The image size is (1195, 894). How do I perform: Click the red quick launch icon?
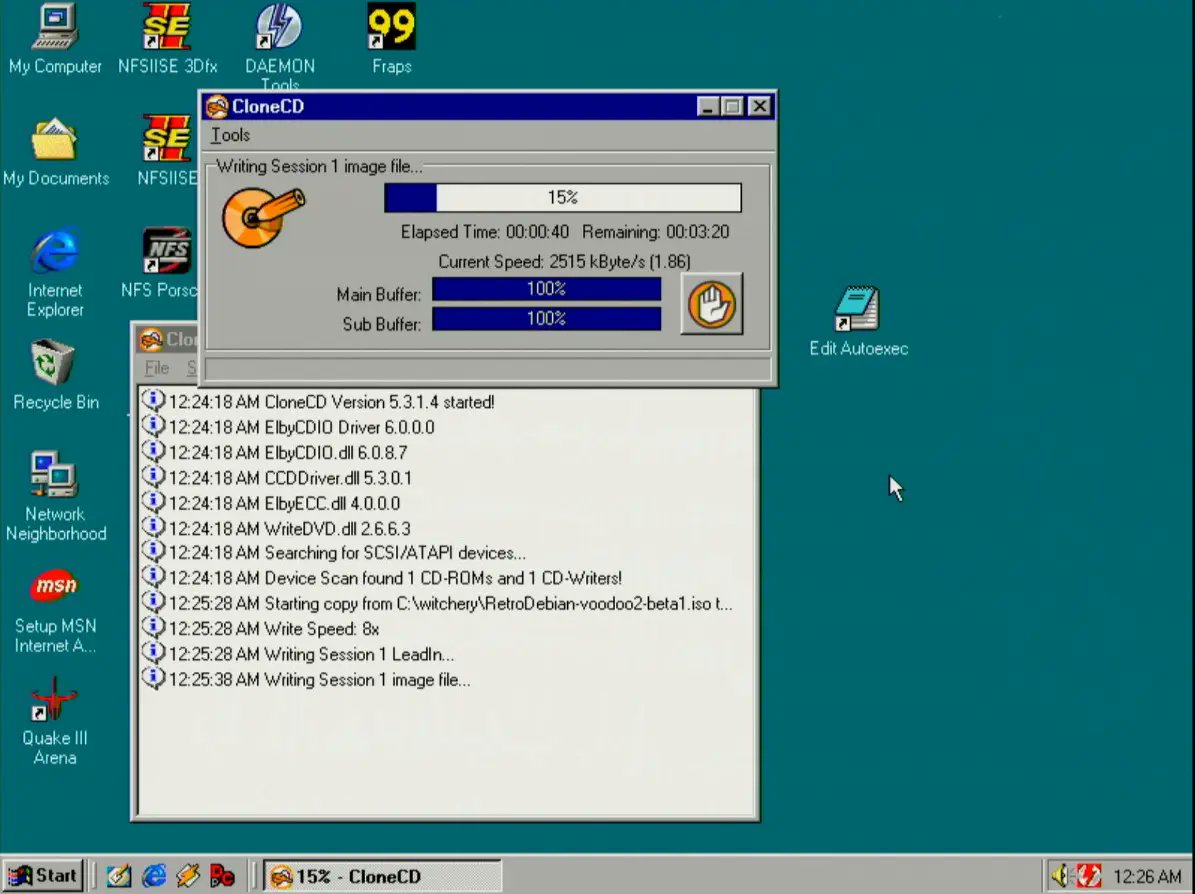[x=222, y=876]
